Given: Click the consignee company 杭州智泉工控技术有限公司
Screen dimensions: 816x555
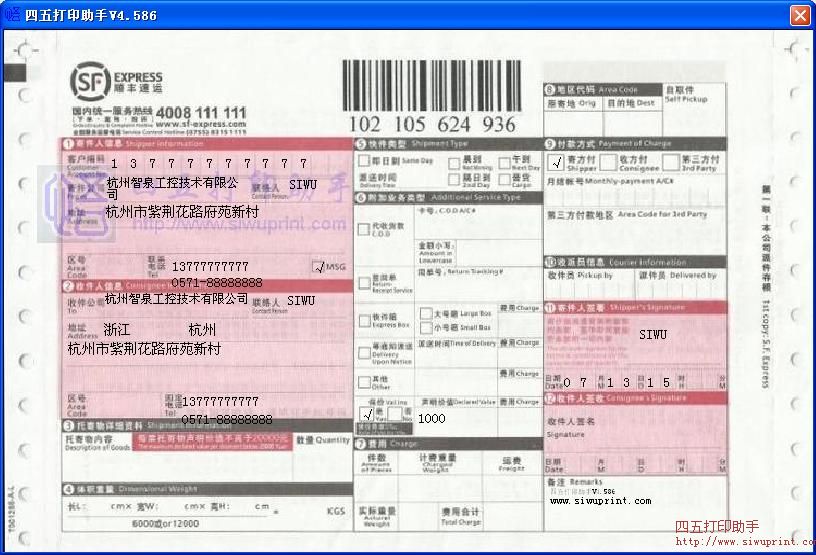Looking at the screenshot, I should click(176, 299).
